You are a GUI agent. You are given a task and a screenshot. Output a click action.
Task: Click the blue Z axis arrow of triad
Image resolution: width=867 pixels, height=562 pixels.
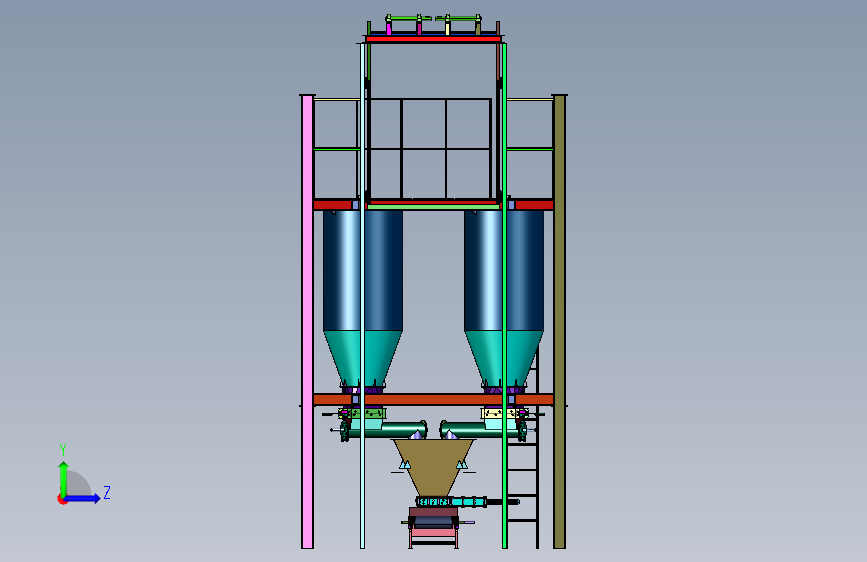[83, 498]
